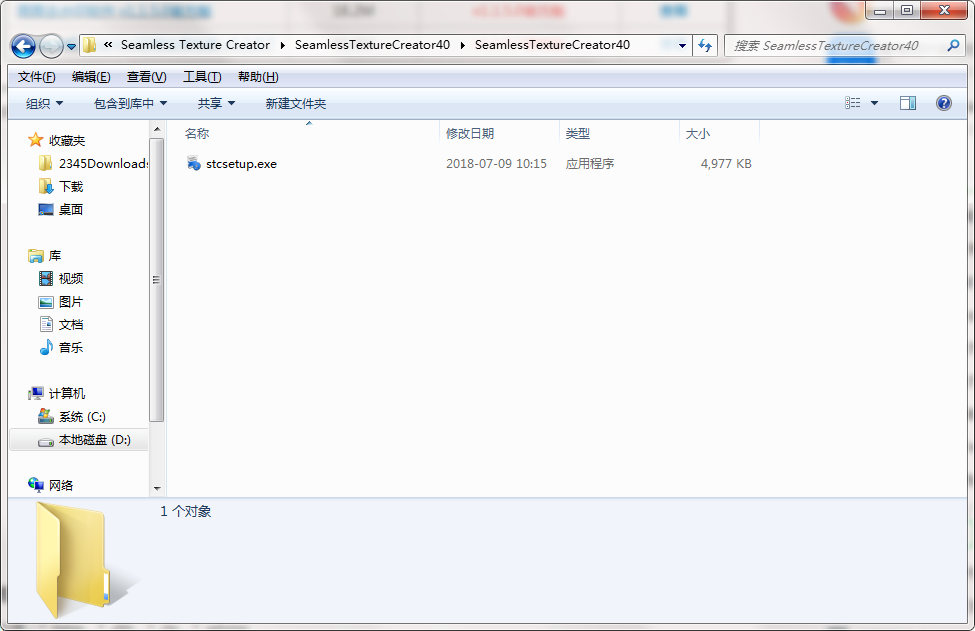Click the 图片 picture icon
Image resolution: width=975 pixels, height=631 pixels.
[45, 302]
